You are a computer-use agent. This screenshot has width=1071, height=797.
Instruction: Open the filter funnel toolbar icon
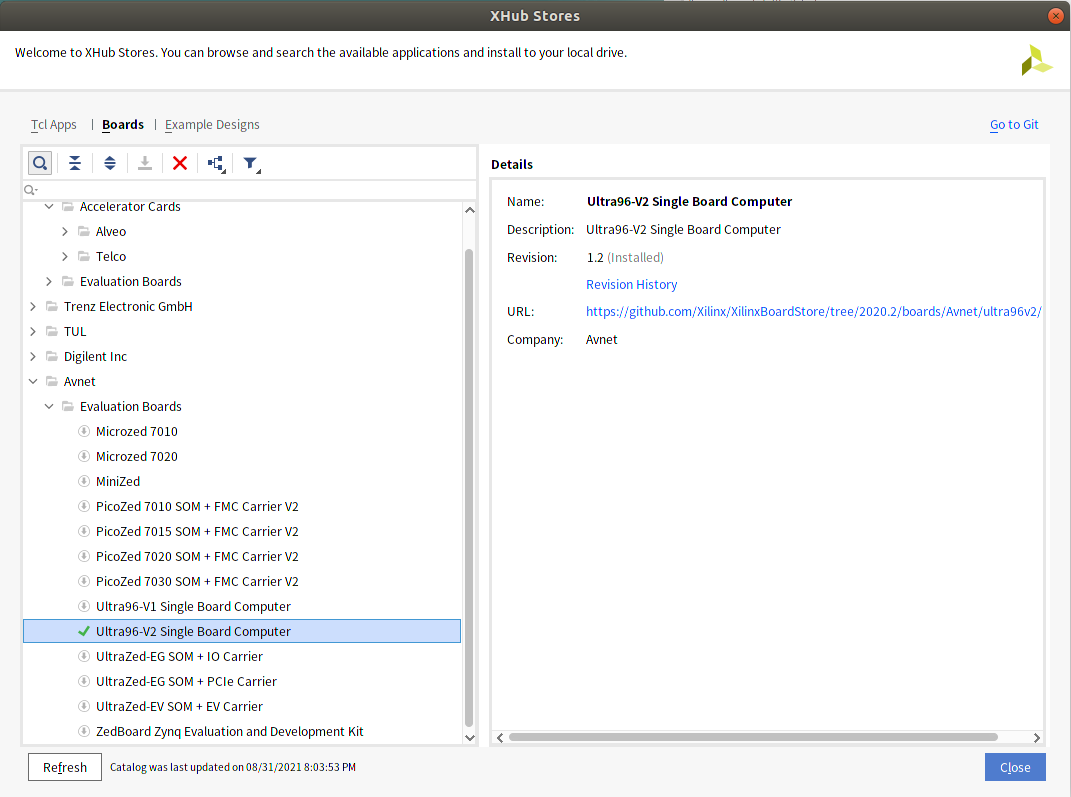click(x=251, y=164)
